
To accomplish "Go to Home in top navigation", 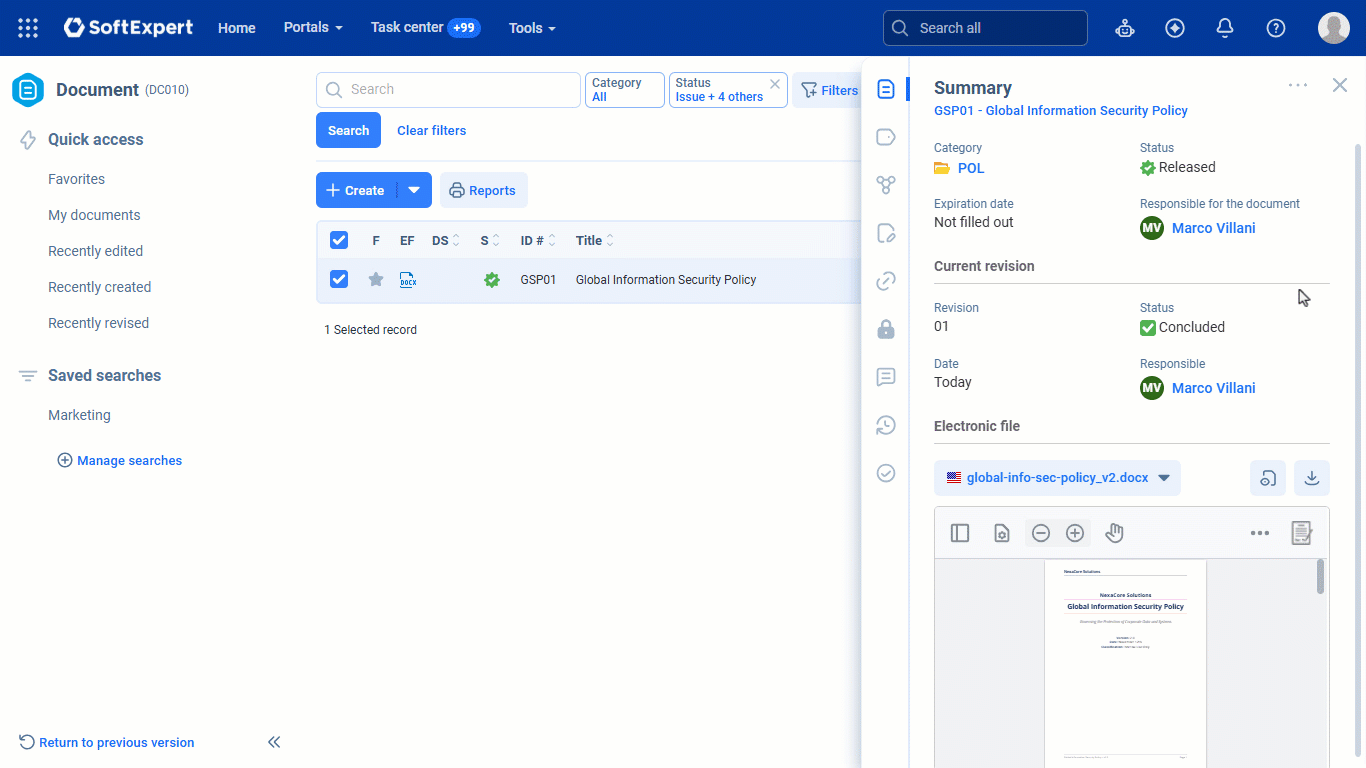I will 237,28.
